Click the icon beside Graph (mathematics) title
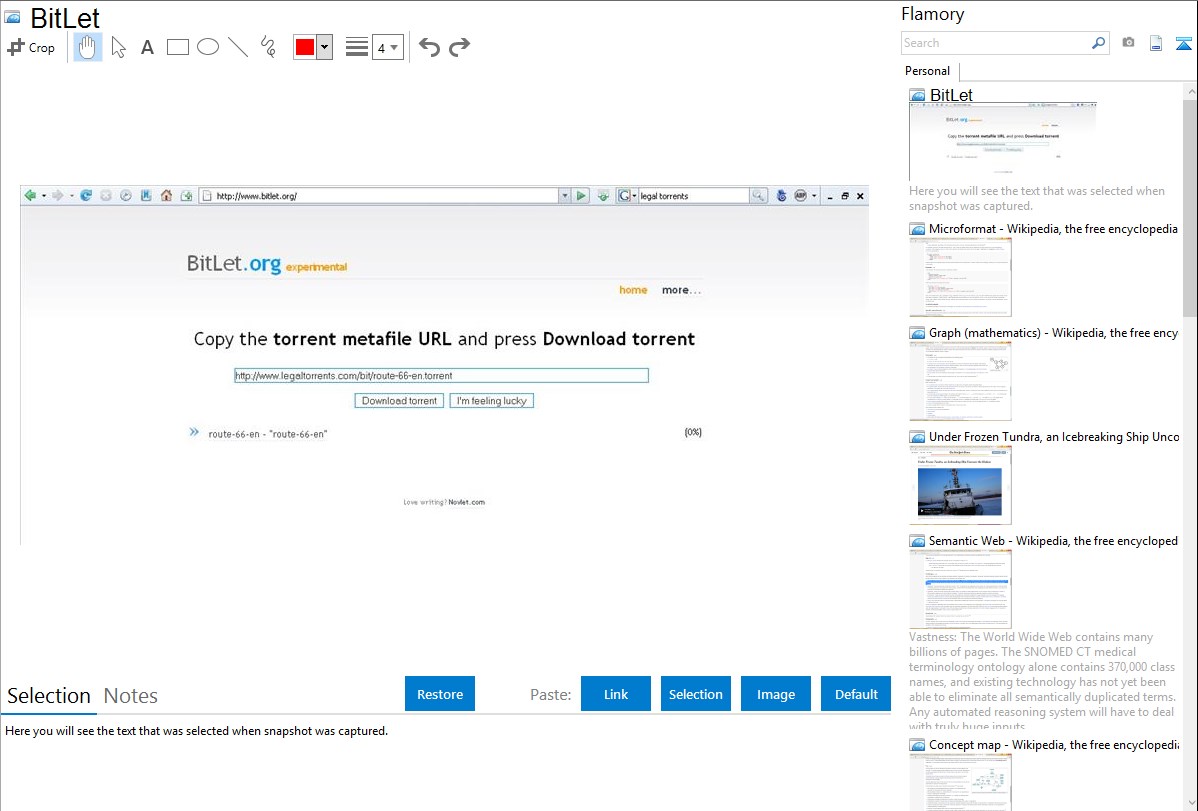The width and height of the screenshot is (1198, 811). (x=918, y=333)
